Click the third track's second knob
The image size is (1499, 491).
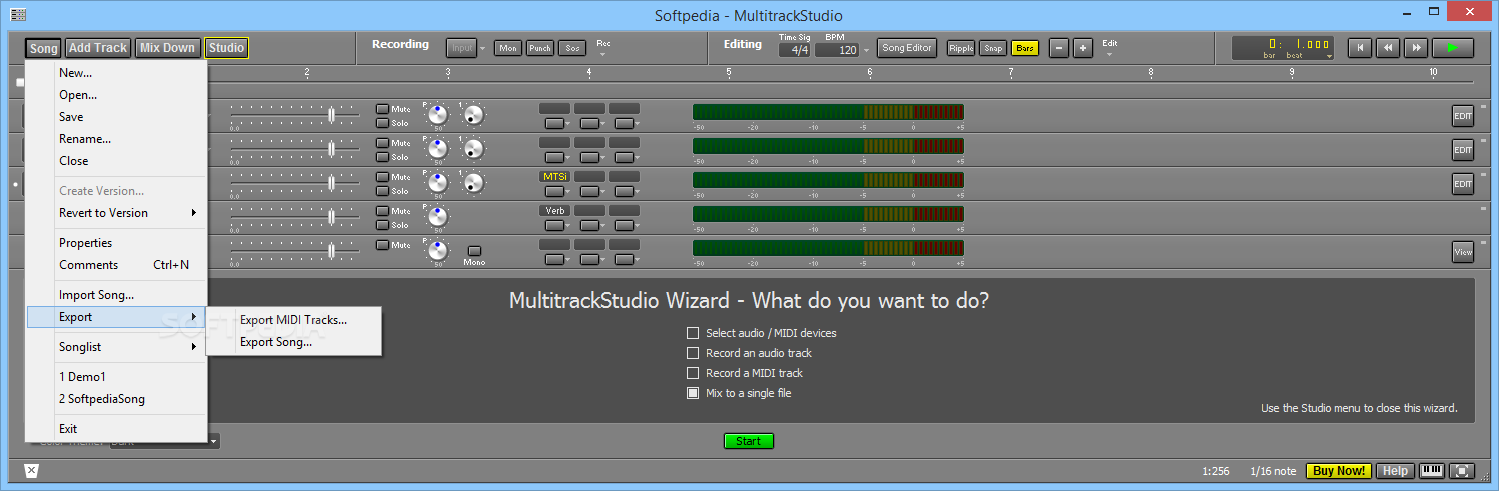click(x=473, y=183)
